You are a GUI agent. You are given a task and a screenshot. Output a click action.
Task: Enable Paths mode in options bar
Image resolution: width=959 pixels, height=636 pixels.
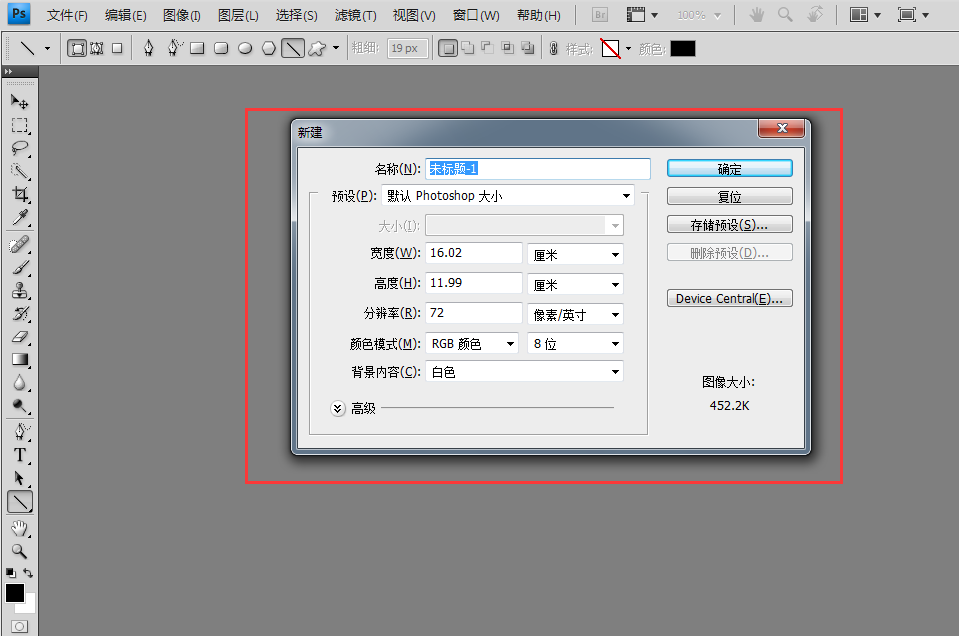[97, 48]
